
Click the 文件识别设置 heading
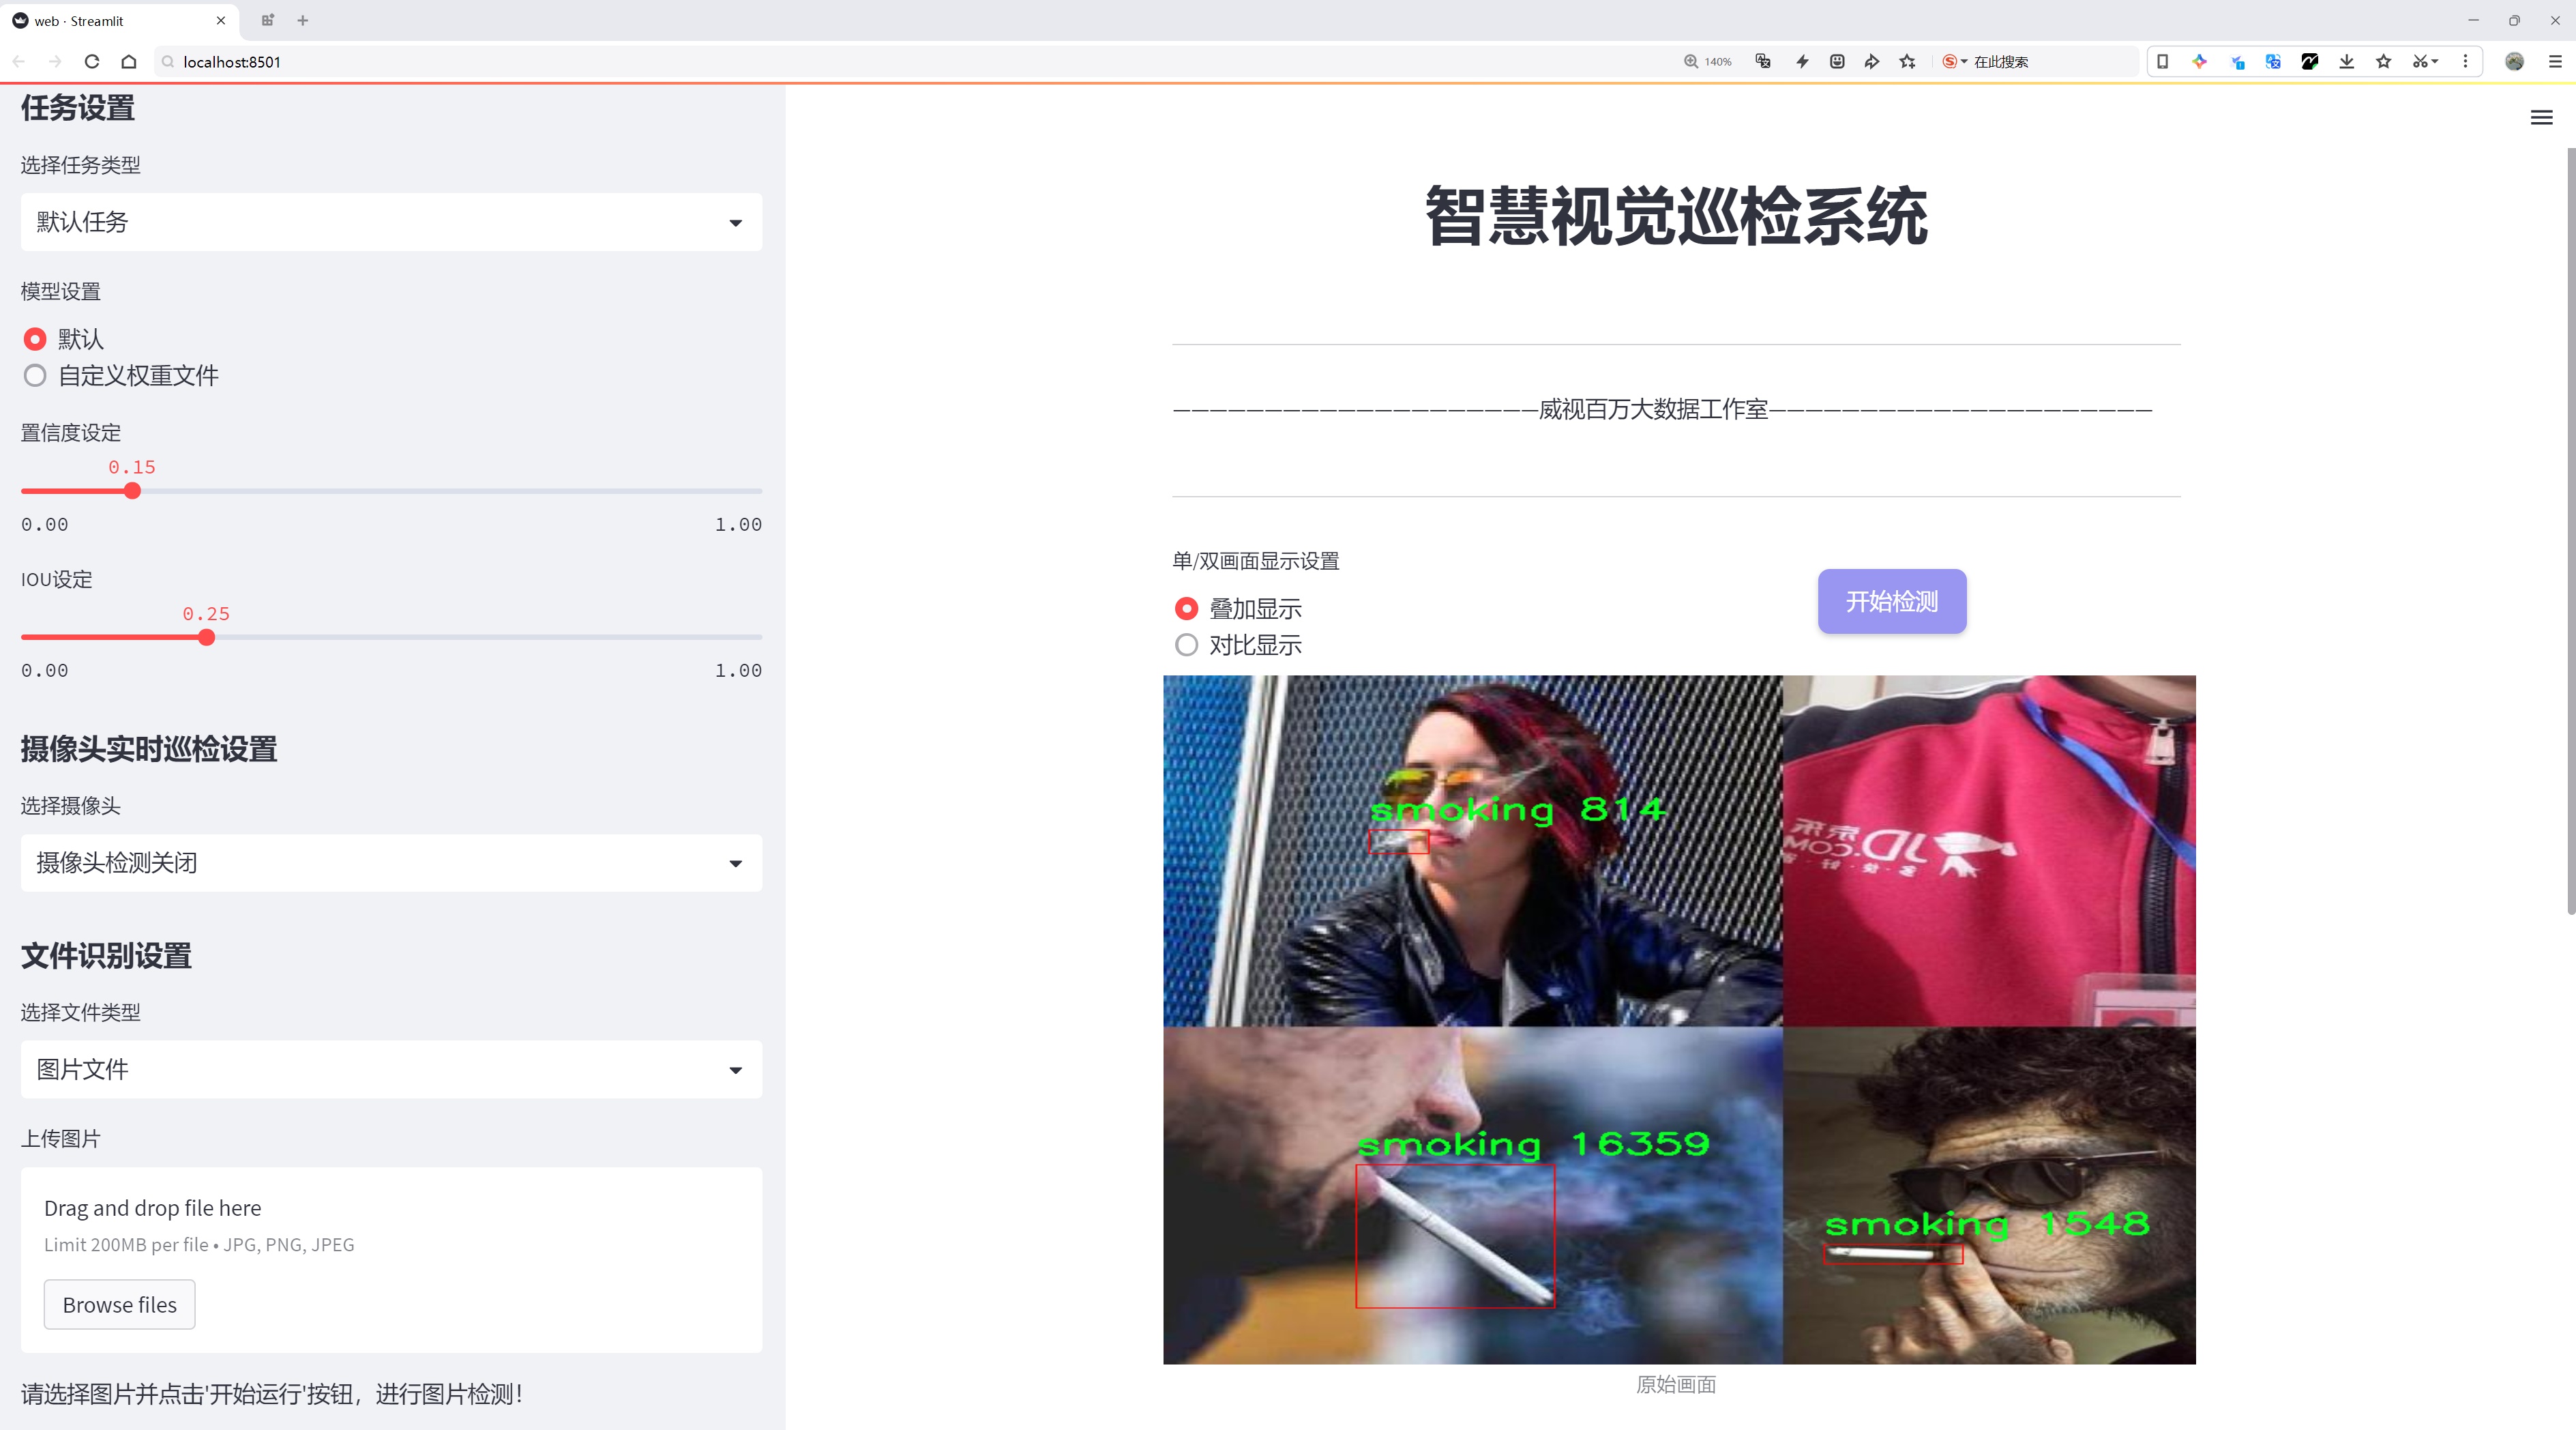point(106,956)
